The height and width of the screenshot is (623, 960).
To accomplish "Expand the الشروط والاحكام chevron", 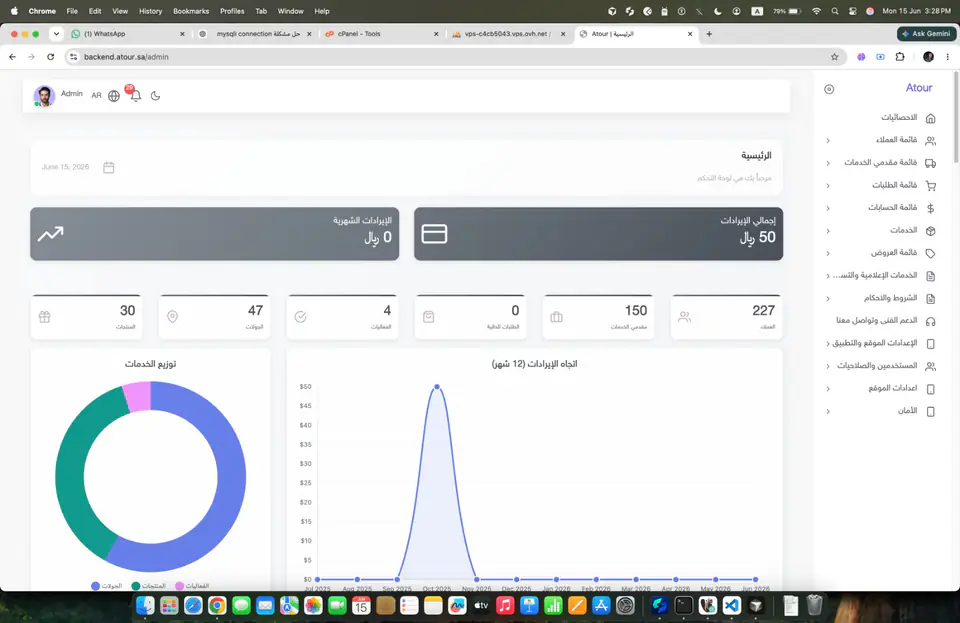I will [828, 299].
